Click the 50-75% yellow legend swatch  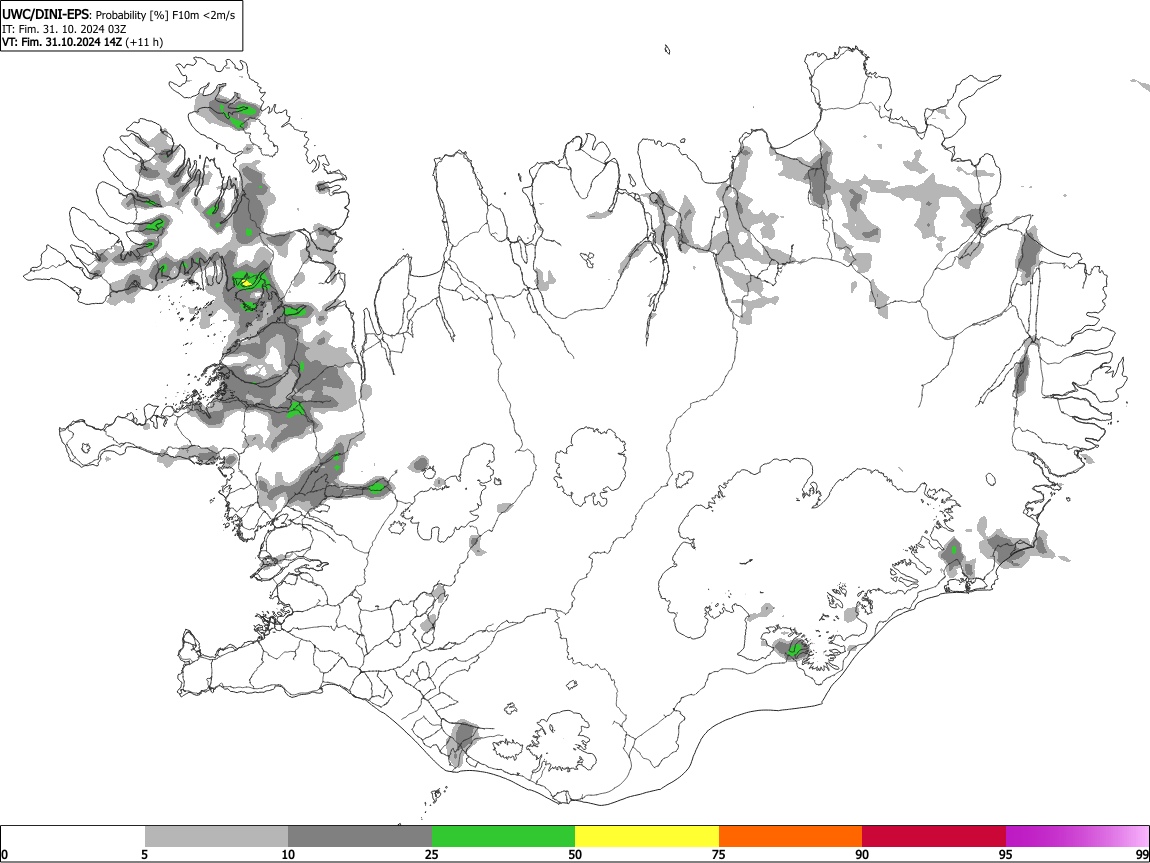click(647, 836)
